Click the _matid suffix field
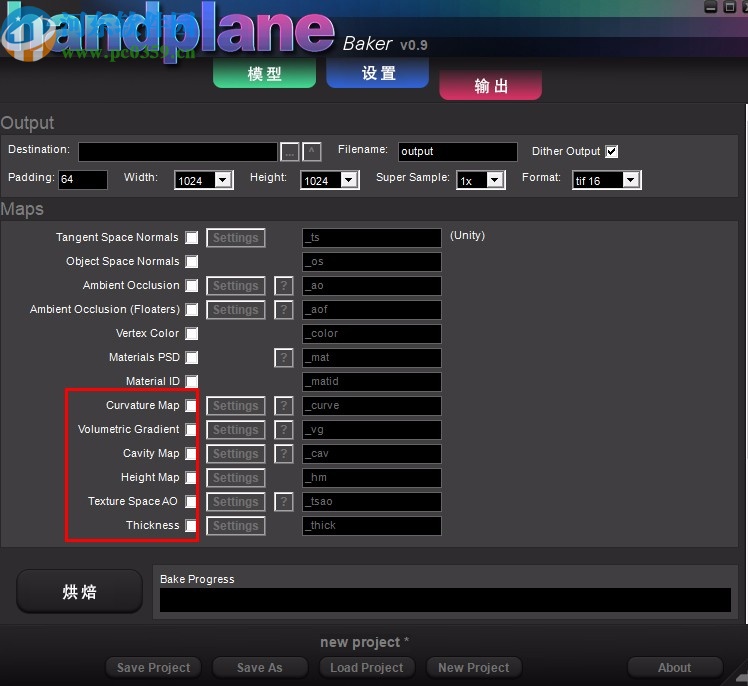Image resolution: width=748 pixels, height=686 pixels. coord(372,382)
